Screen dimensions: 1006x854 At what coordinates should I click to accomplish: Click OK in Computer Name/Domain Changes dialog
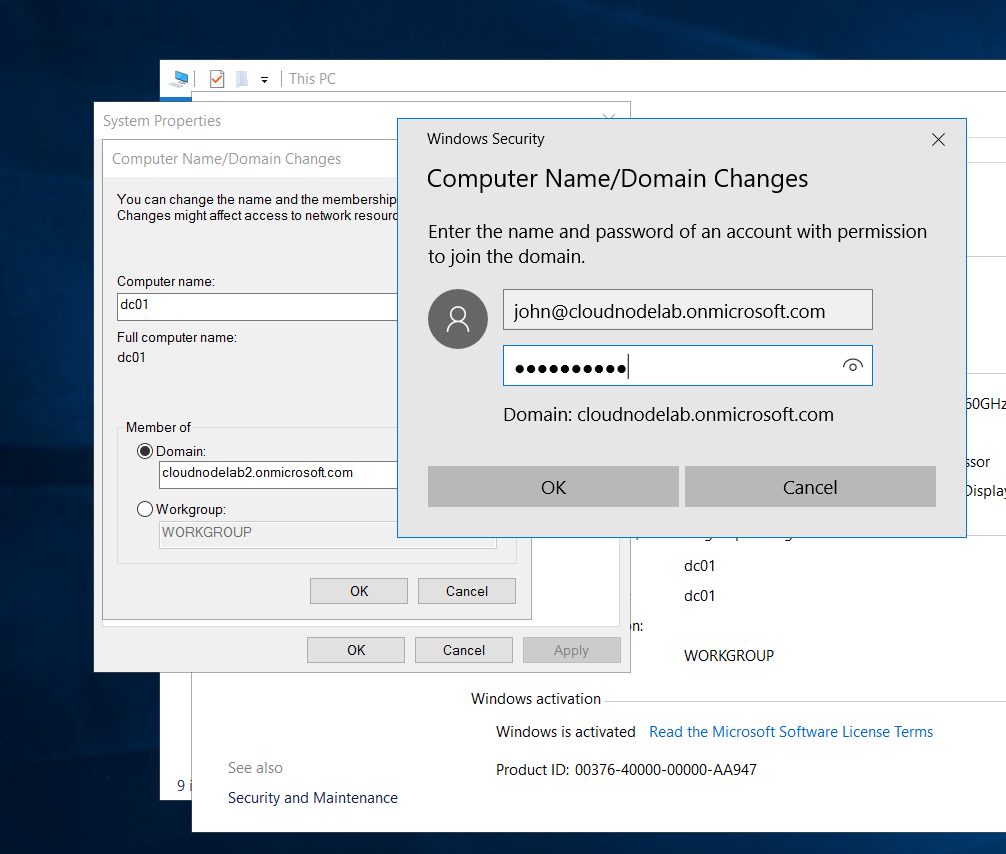coord(359,591)
